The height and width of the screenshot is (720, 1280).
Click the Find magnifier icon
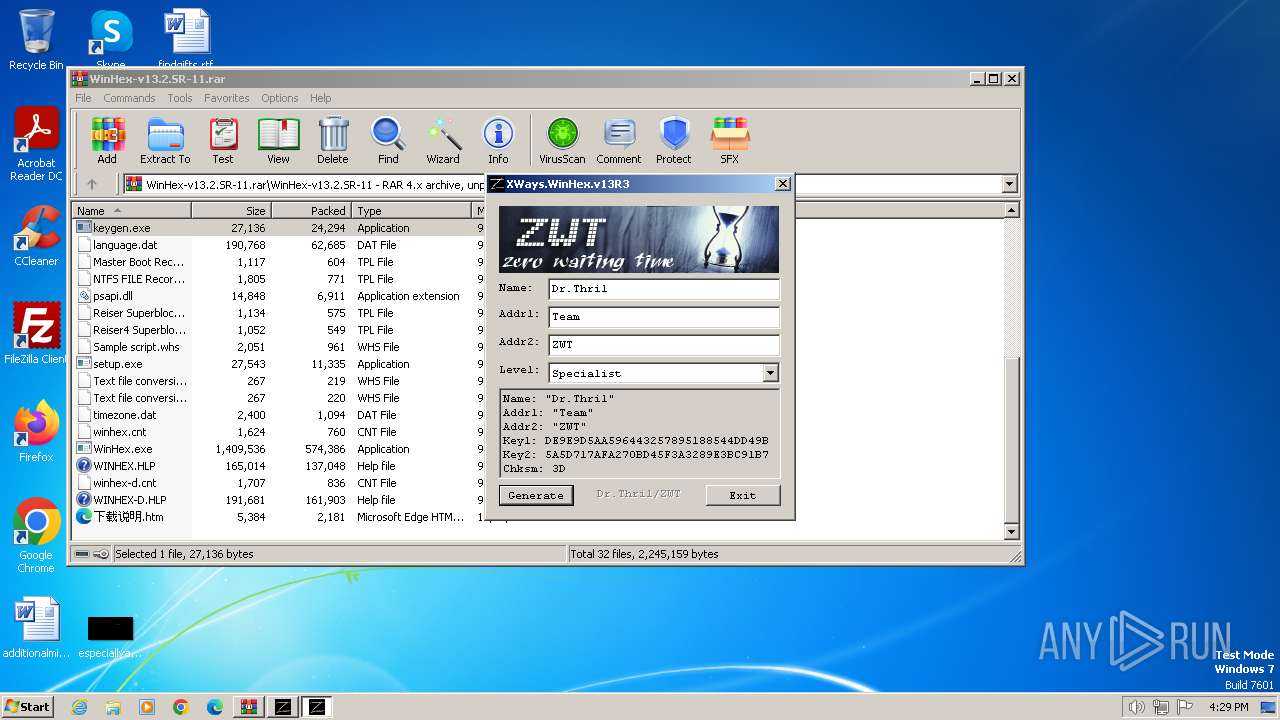388,140
